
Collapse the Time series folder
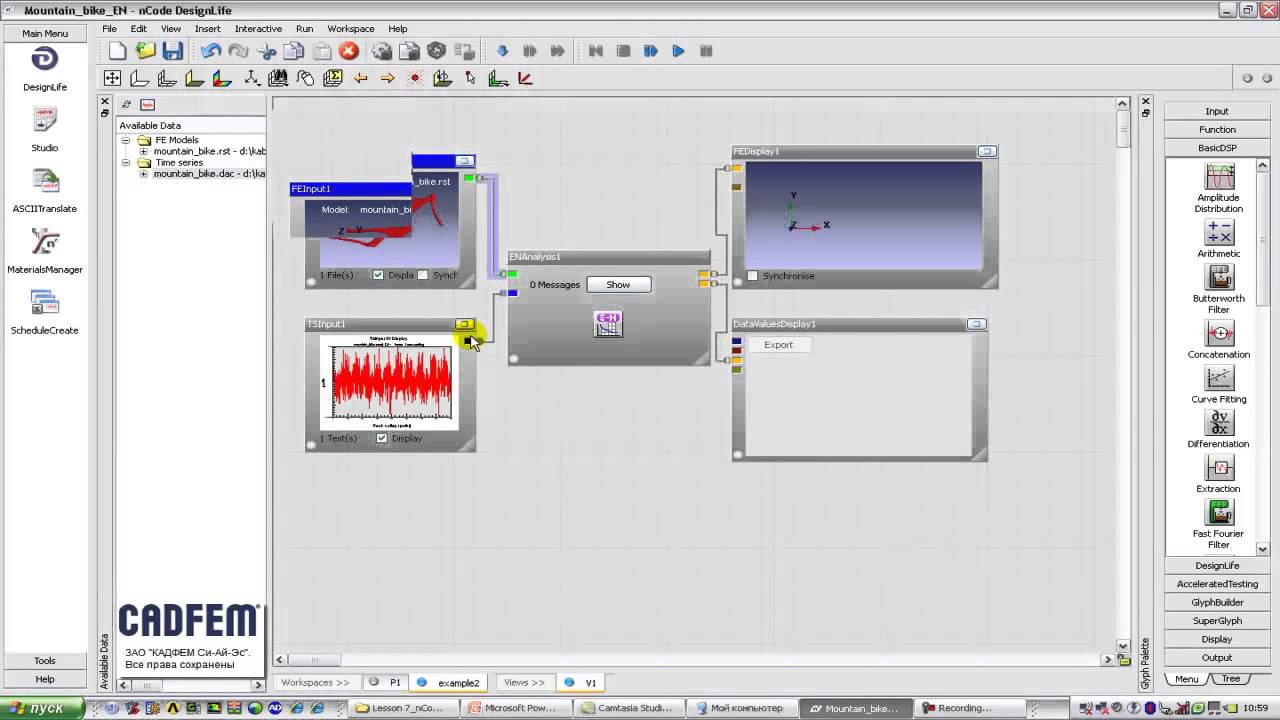[127, 162]
